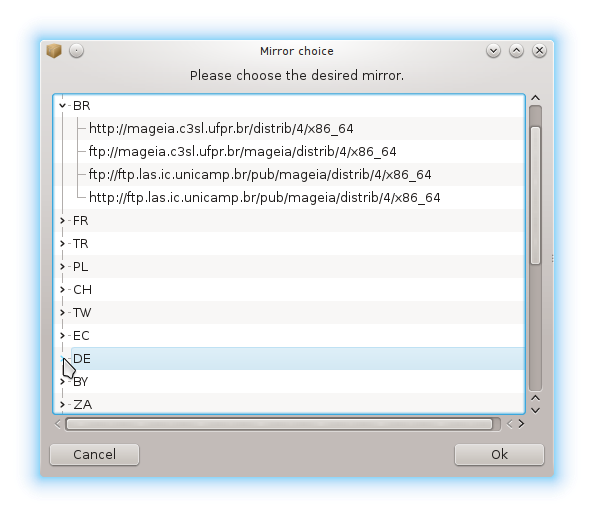594x517 pixels.
Task: Select ftp://ftp.las.ic.unicamp.br mirror entry
Action: coord(260,175)
